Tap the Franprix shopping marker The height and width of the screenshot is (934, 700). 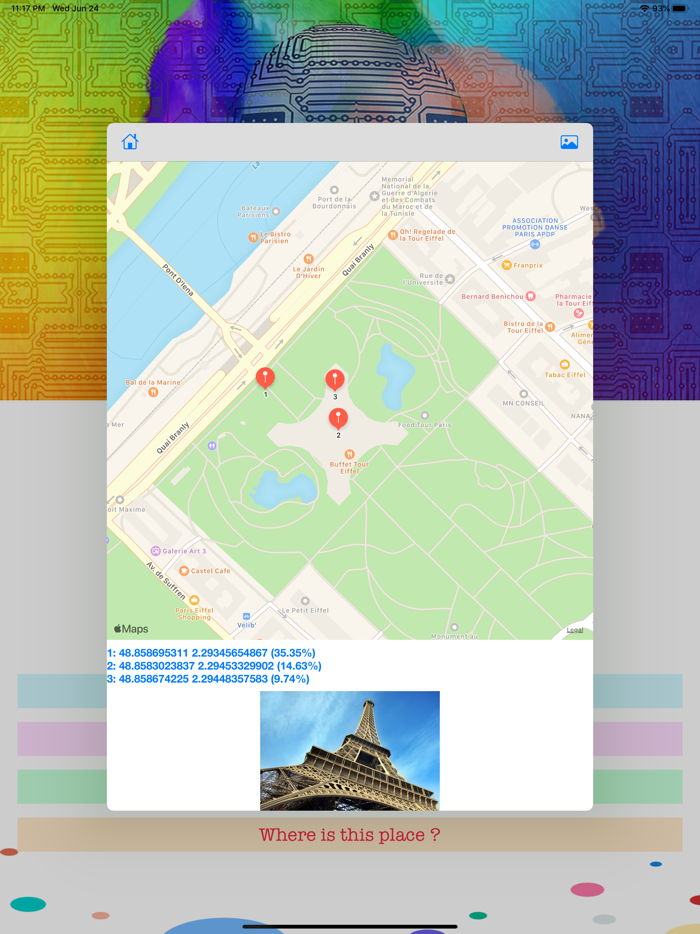click(506, 265)
